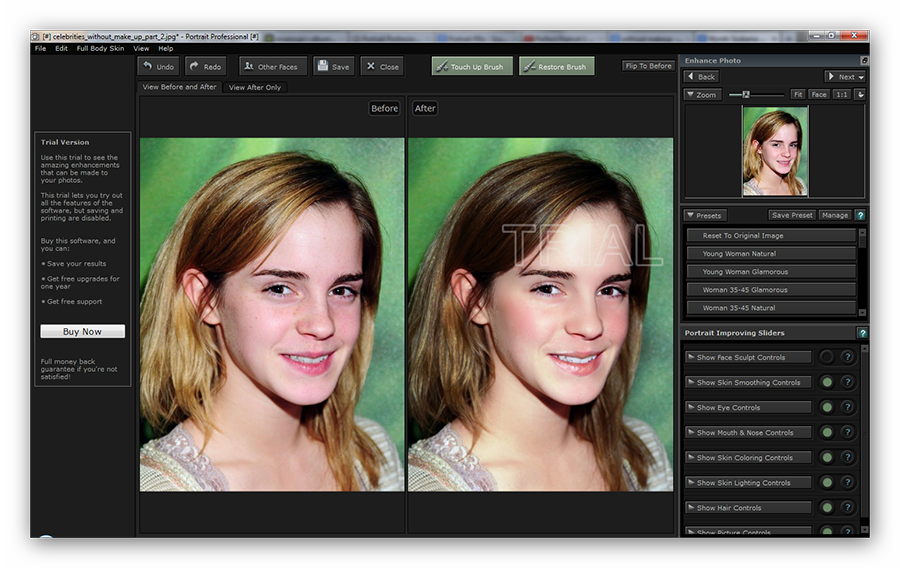The image size is (900, 568).
Task: Expand Show Mouth & Nose Controls
Action: point(748,432)
